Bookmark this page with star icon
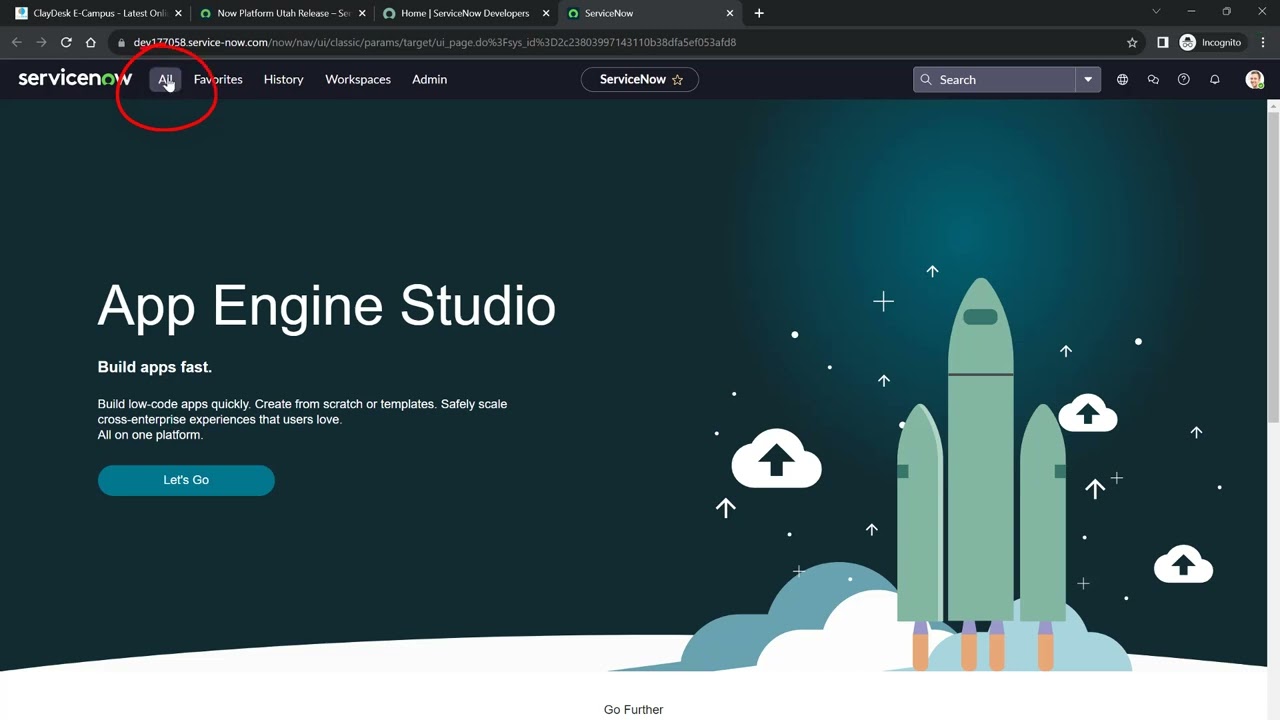Viewport: 1280px width, 720px height. tap(1132, 42)
